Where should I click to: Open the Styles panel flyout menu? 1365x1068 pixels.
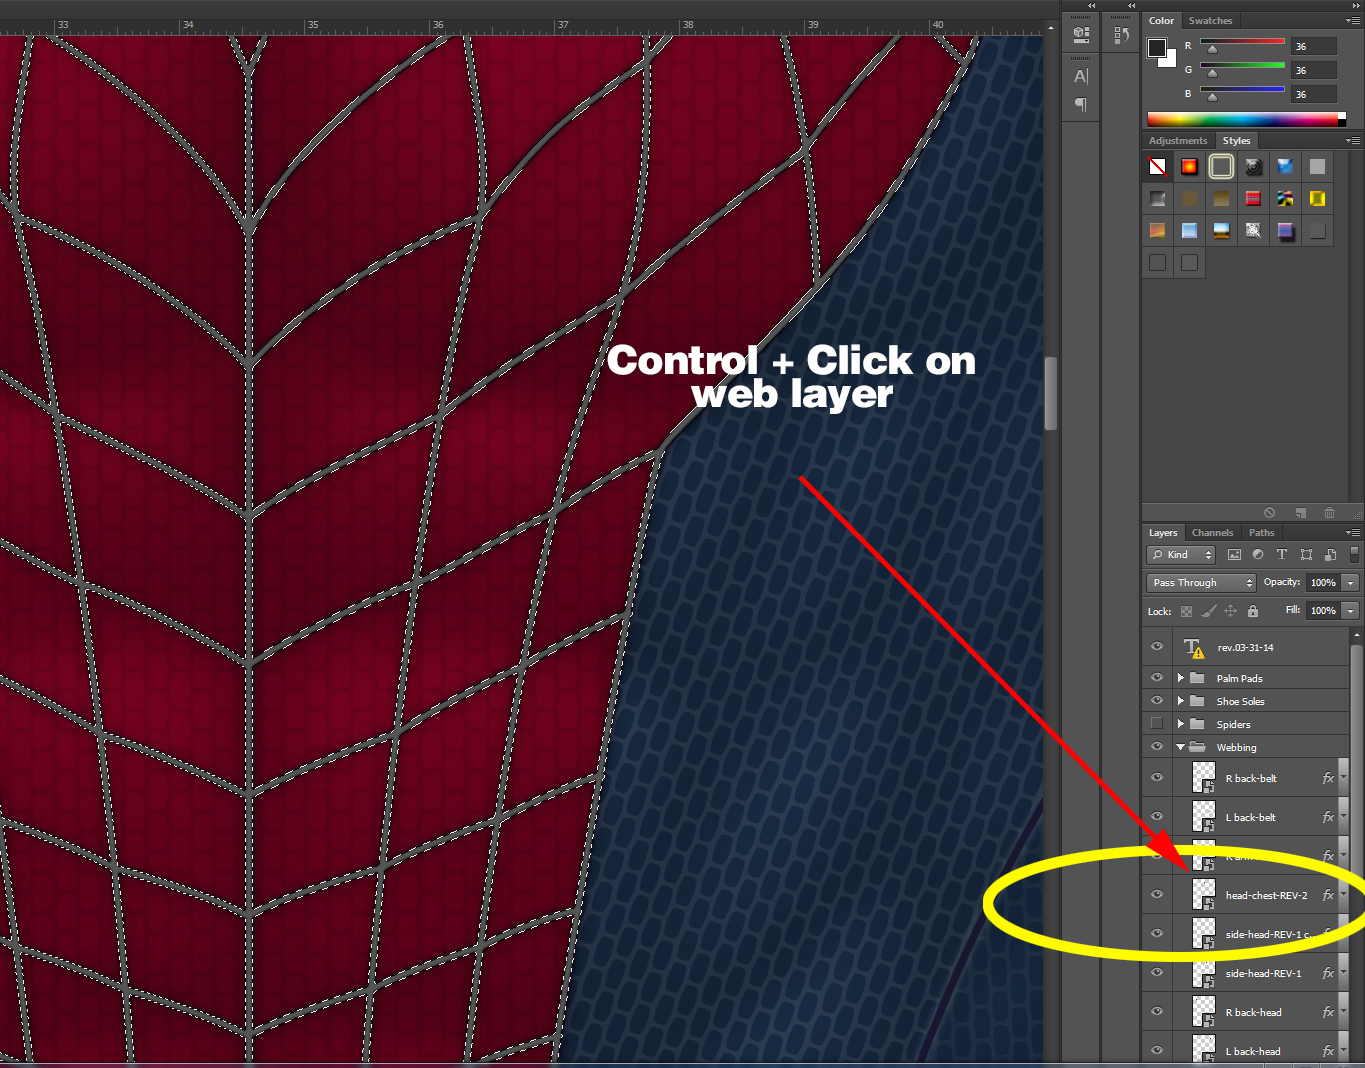tap(1352, 141)
